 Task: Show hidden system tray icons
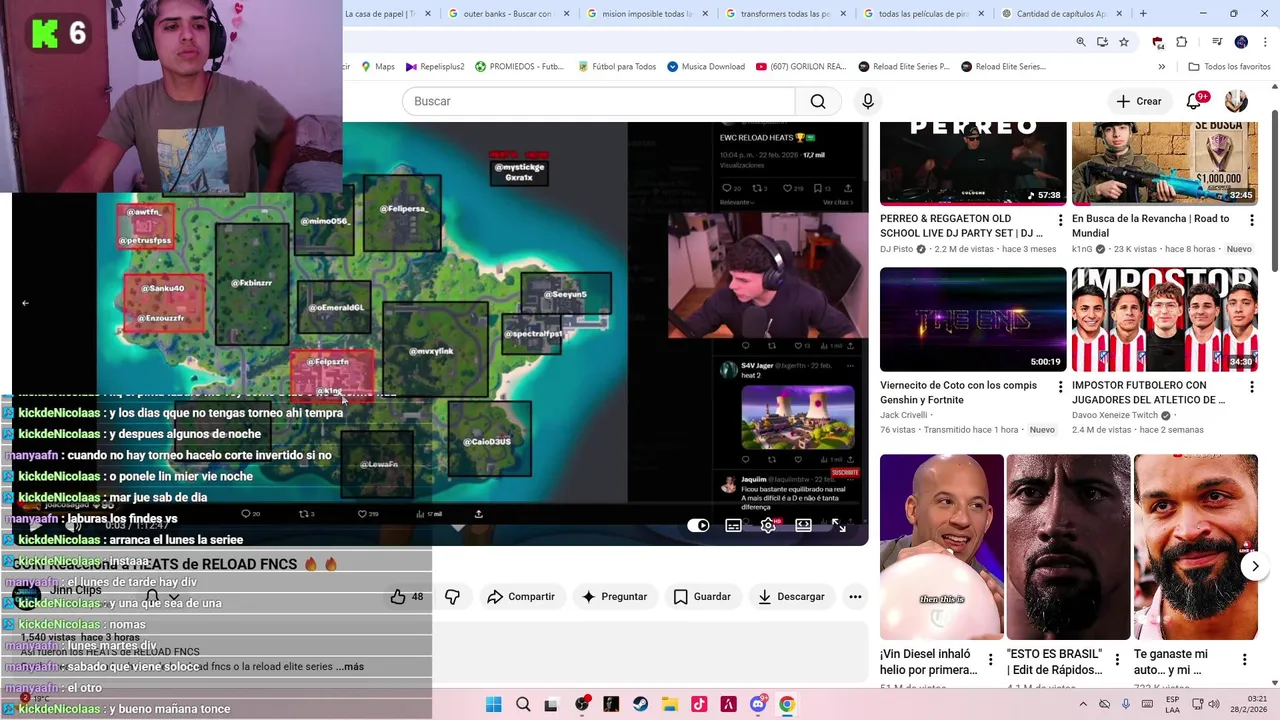(1082, 704)
